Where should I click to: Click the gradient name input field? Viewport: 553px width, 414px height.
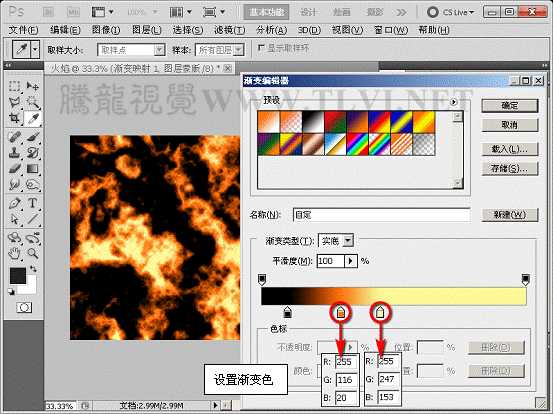[x=382, y=215]
